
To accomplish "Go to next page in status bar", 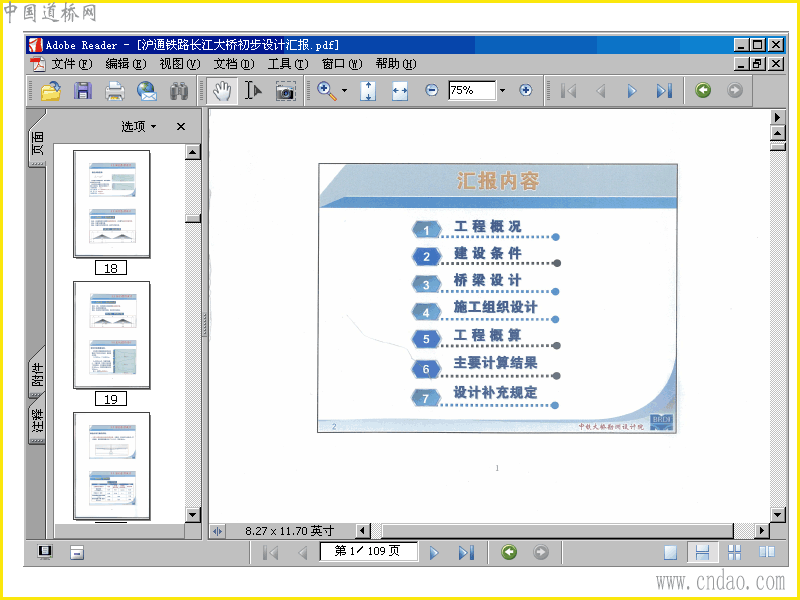I will [x=434, y=553].
